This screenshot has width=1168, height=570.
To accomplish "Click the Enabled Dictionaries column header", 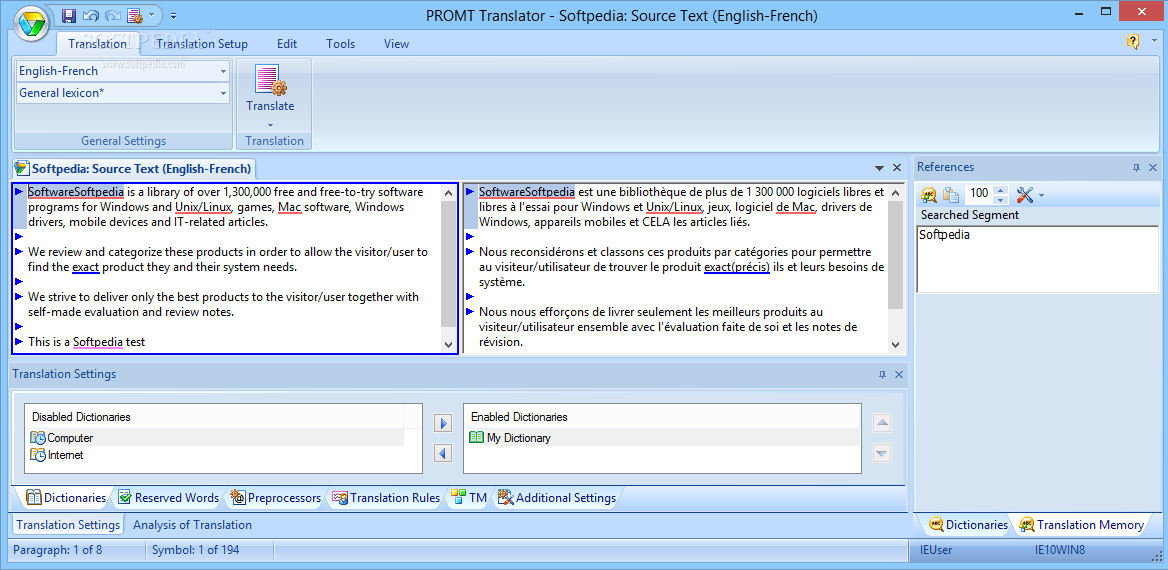I will [661, 417].
